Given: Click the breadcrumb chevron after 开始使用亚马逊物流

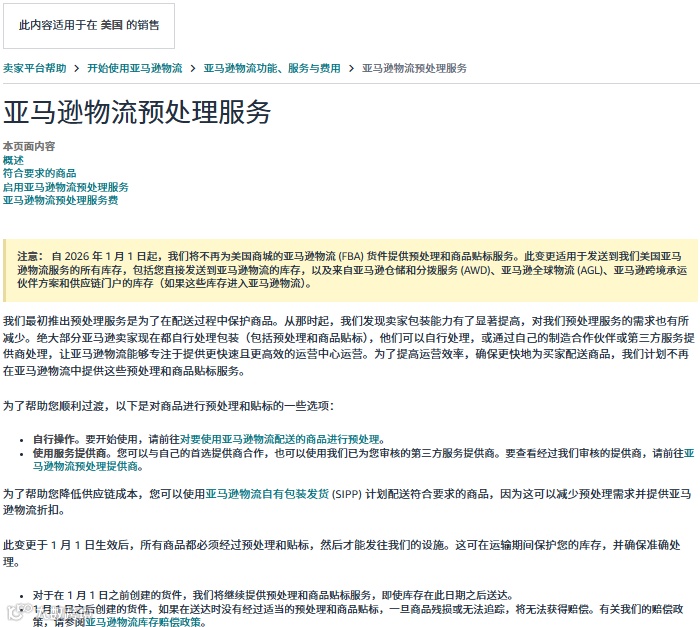Looking at the screenshot, I should (x=193, y=68).
